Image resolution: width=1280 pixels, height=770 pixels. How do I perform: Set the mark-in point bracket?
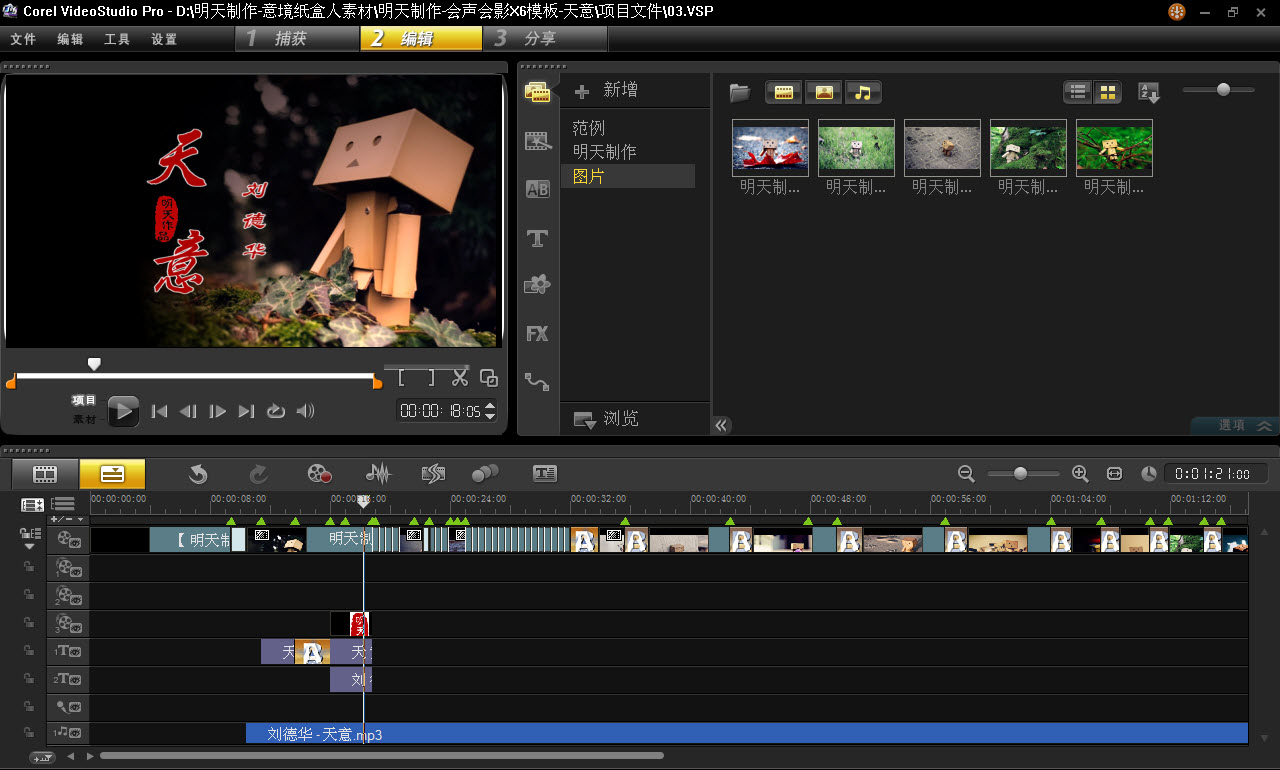click(x=402, y=378)
